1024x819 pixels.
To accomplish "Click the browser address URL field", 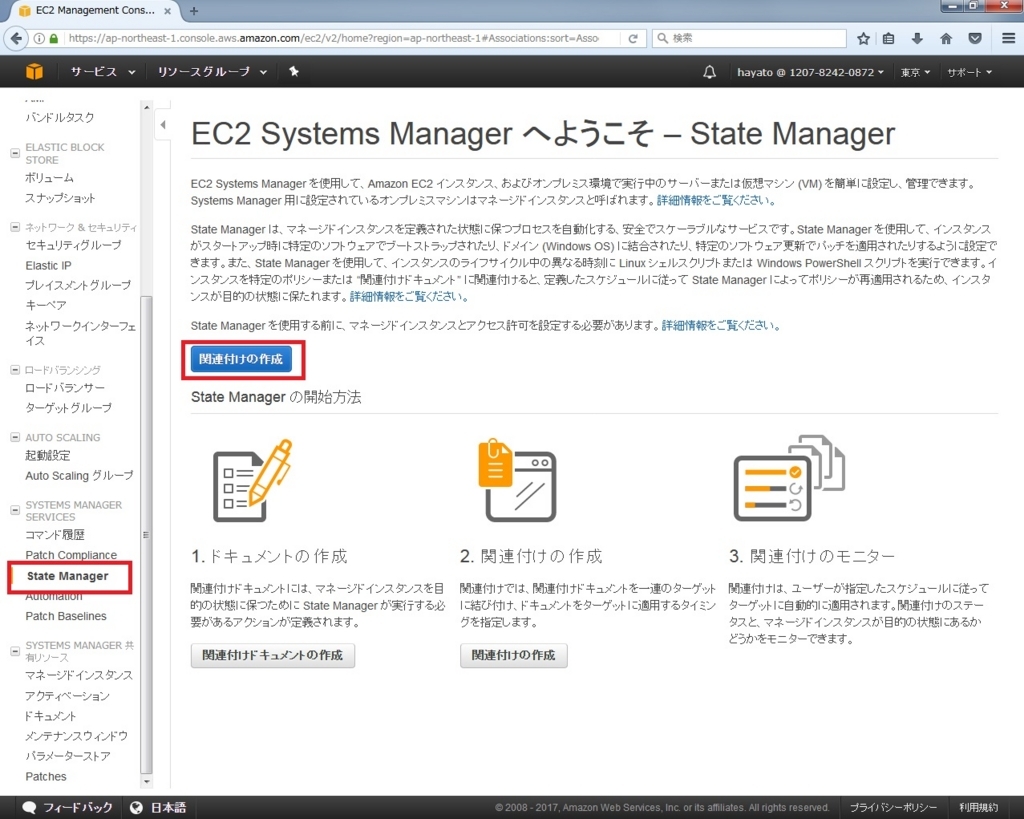I will (333, 39).
